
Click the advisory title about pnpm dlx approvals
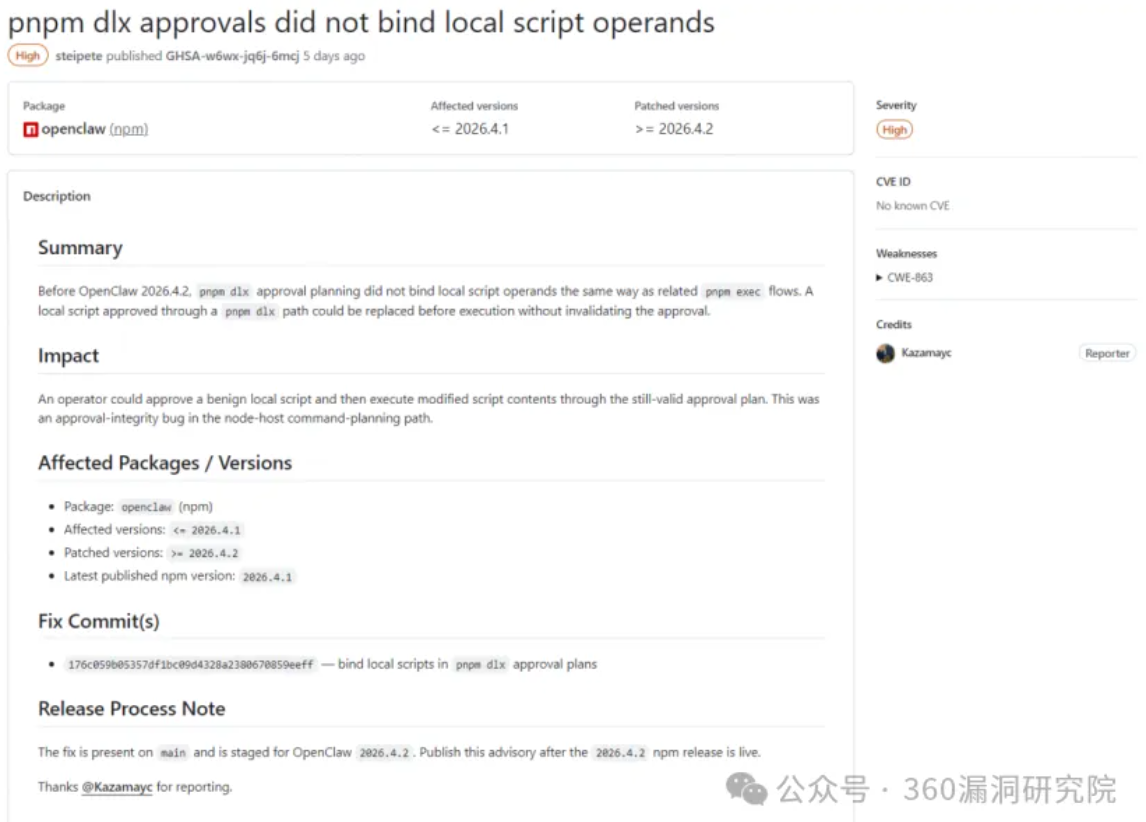click(361, 22)
